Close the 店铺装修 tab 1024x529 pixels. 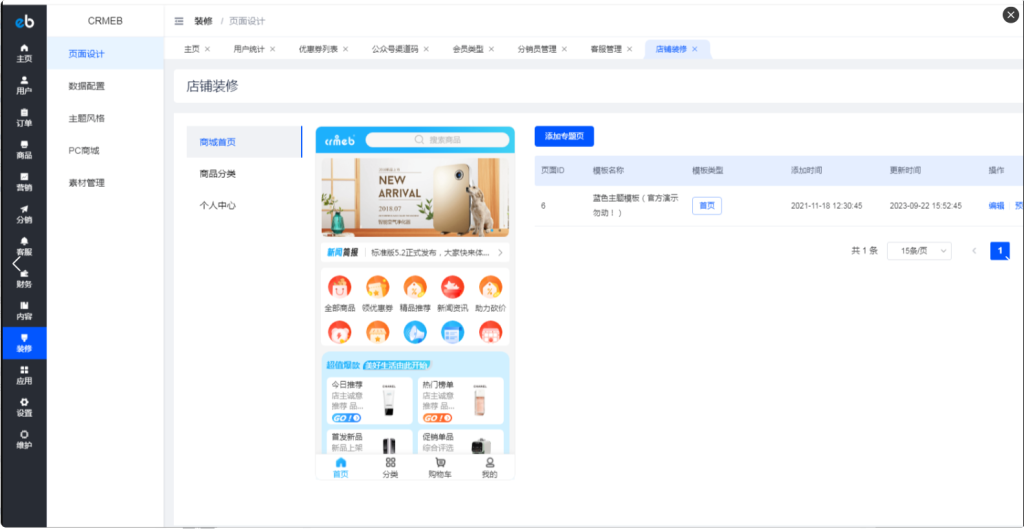click(x=695, y=49)
